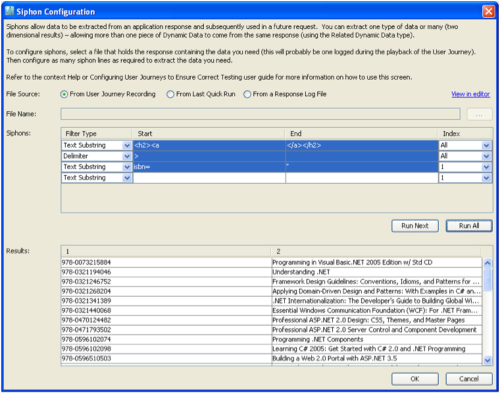Image resolution: width=500 pixels, height=393 pixels.
Task: Select result 978-0596102074
Action: [x=166, y=339]
